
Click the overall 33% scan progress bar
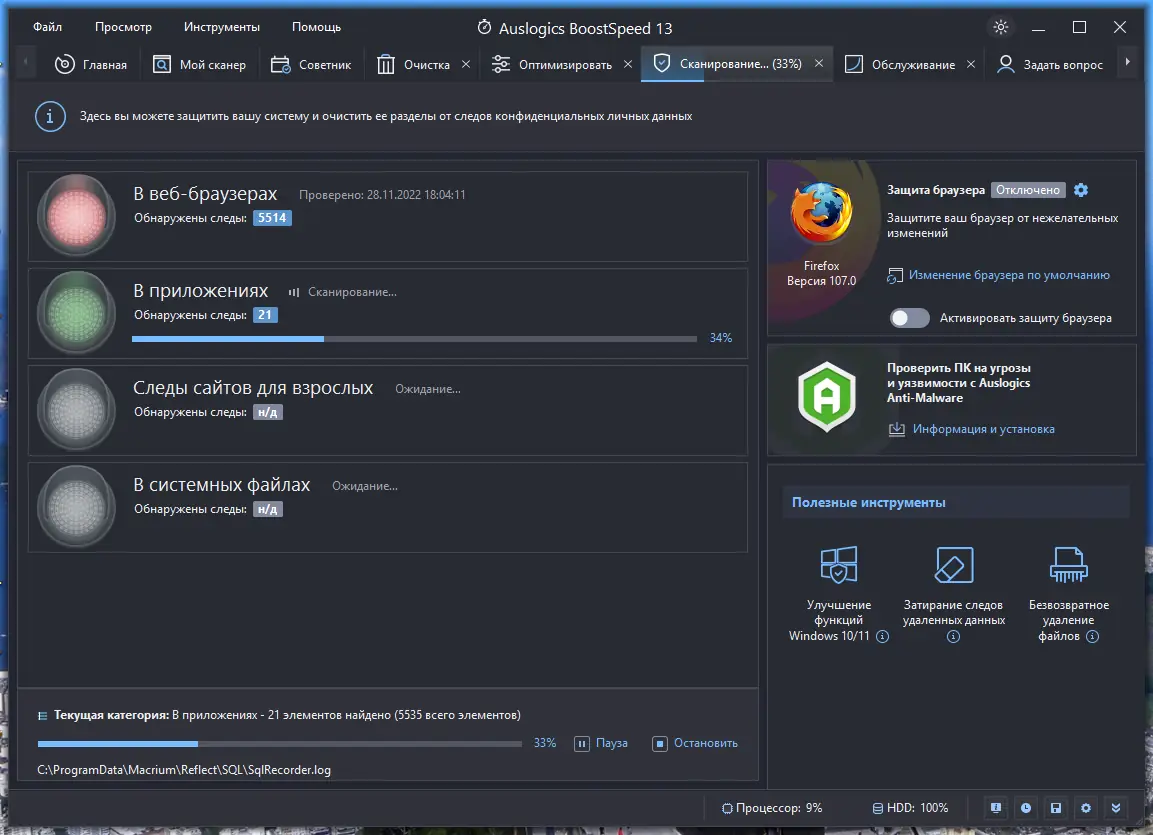[x=279, y=744]
